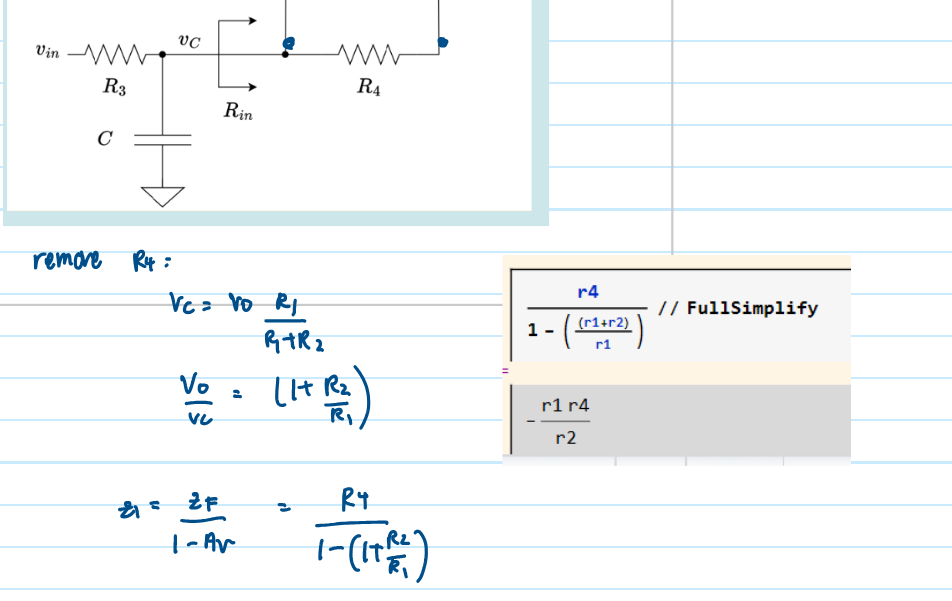
Task: Click the lower arrow above Rin label
Action: click(x=239, y=87)
